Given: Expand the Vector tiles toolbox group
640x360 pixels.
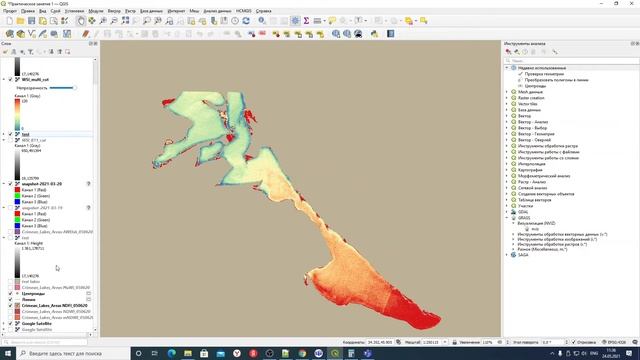Looking at the screenshot, I should 507,104.
